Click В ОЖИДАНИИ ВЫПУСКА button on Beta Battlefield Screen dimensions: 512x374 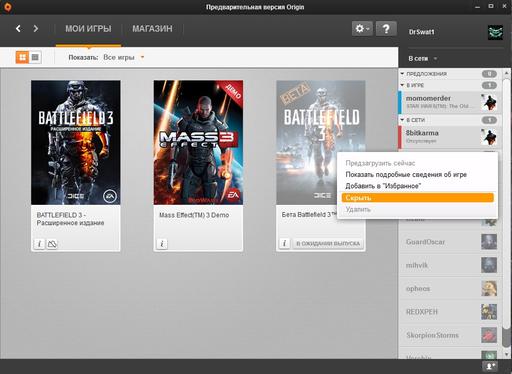(328, 244)
